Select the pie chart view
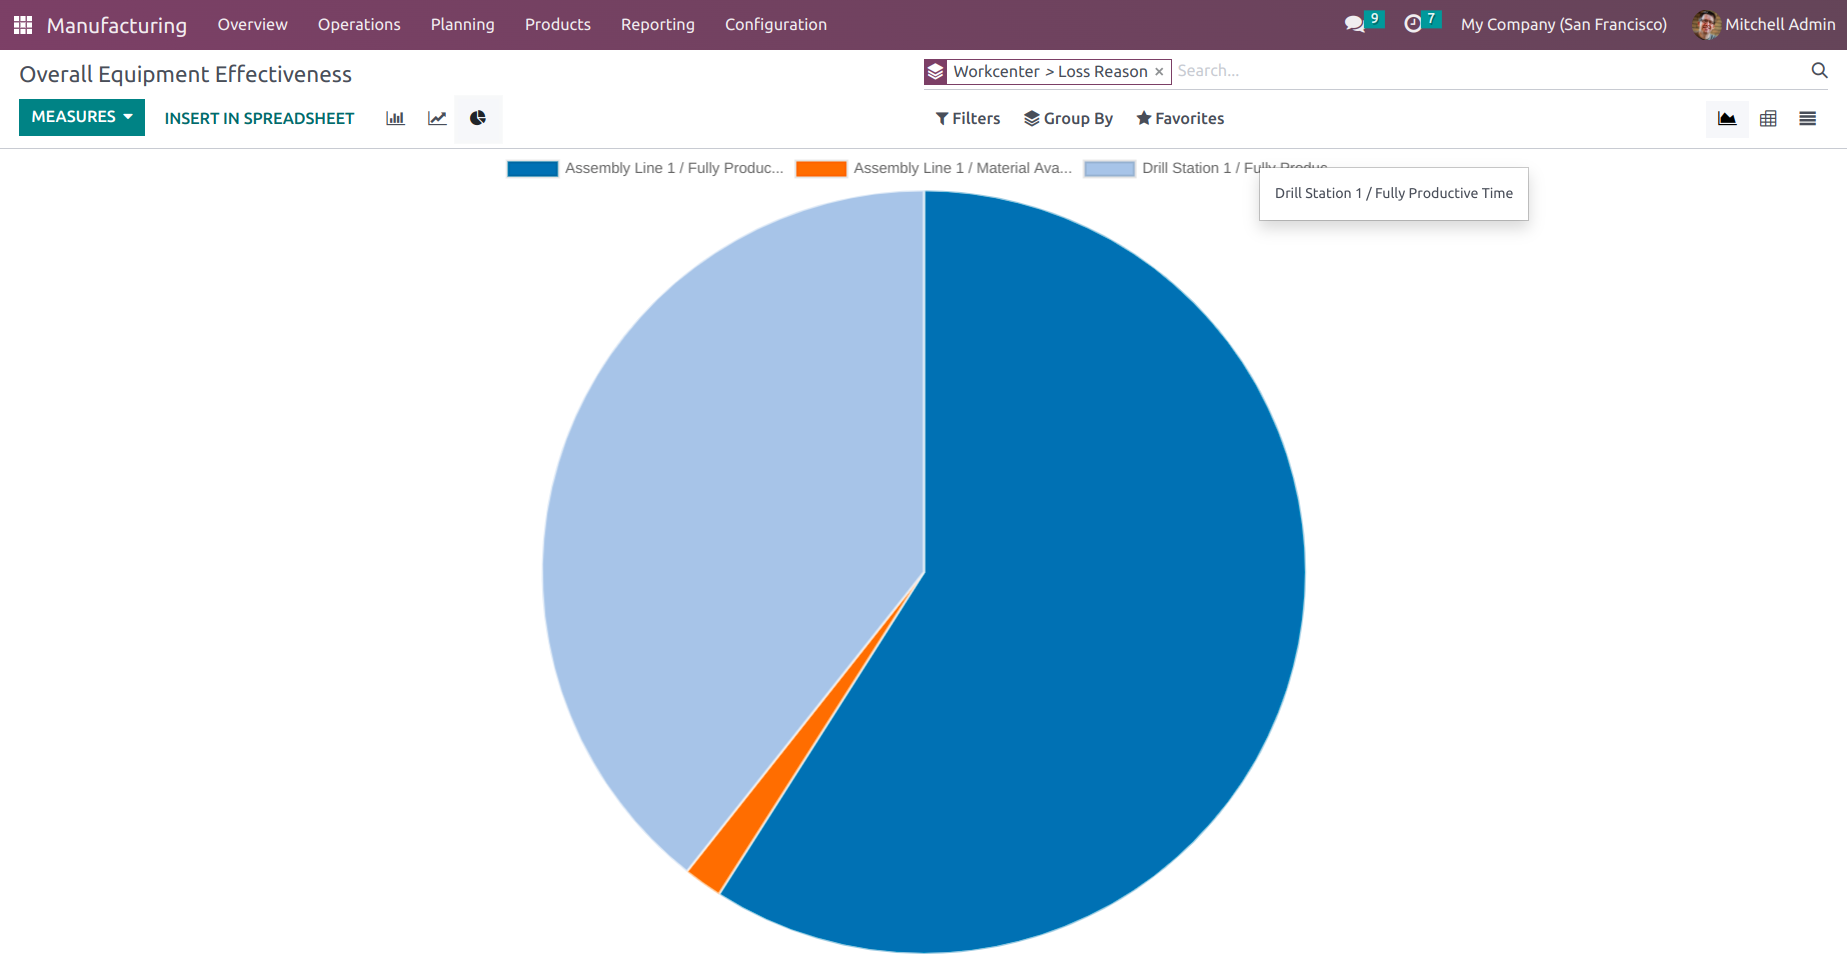The width and height of the screenshot is (1847, 955). 478,118
